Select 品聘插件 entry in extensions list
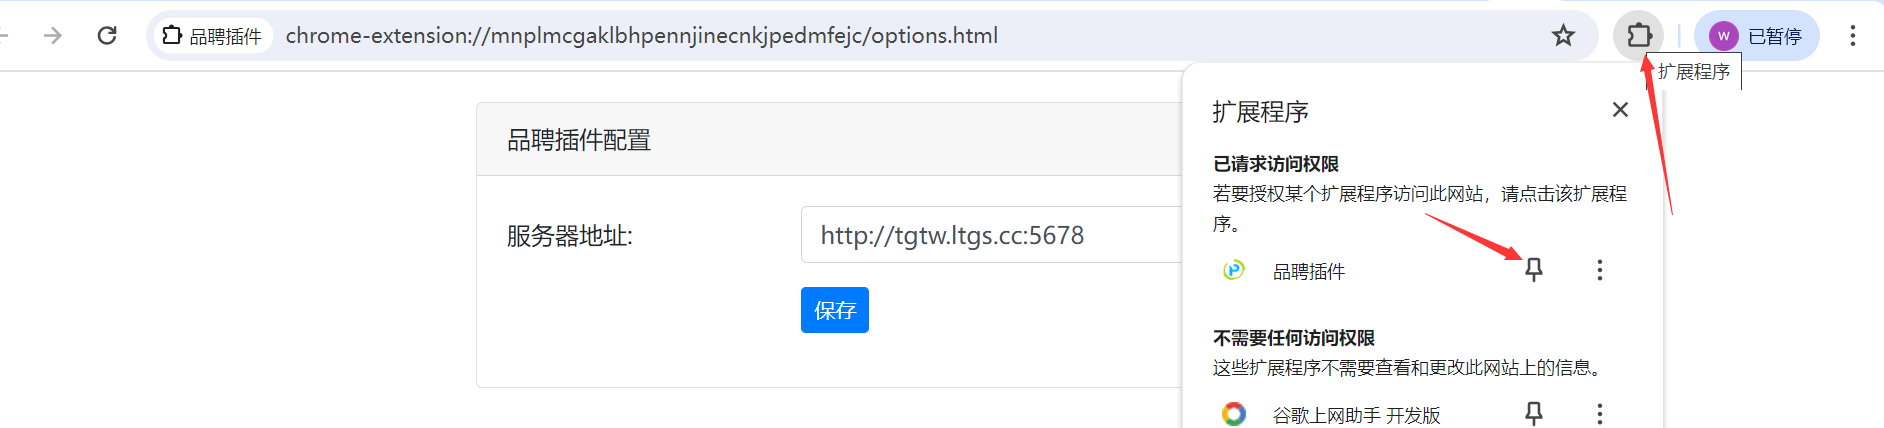 1308,271
